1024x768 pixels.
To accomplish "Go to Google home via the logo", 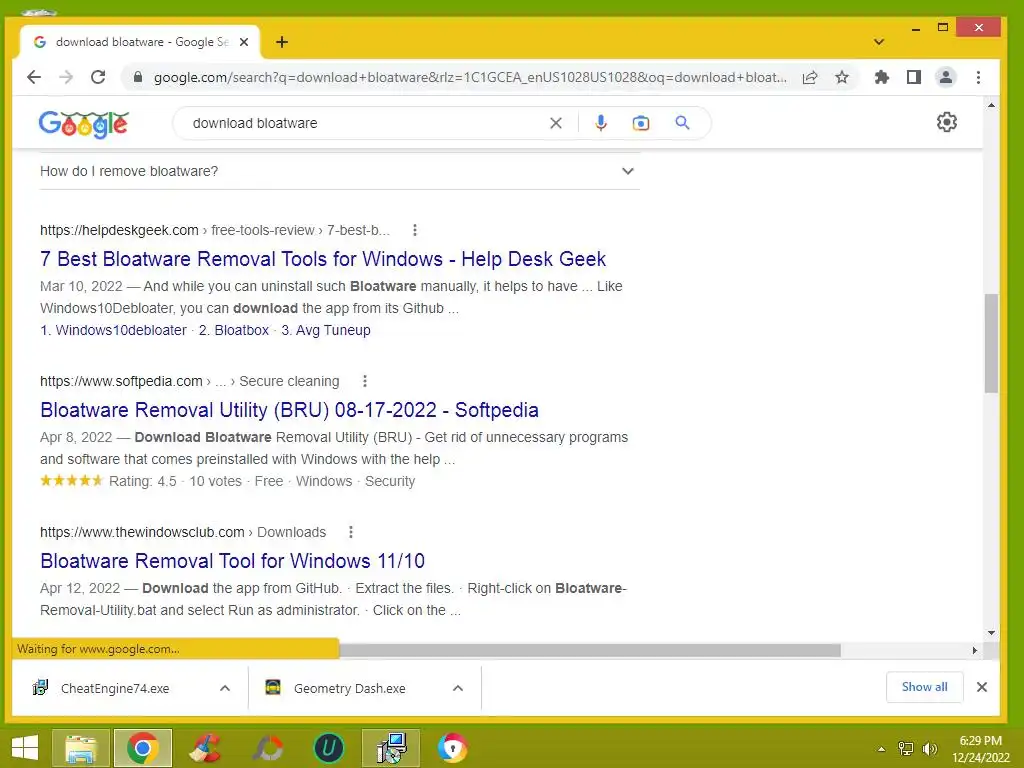I will [x=84, y=123].
